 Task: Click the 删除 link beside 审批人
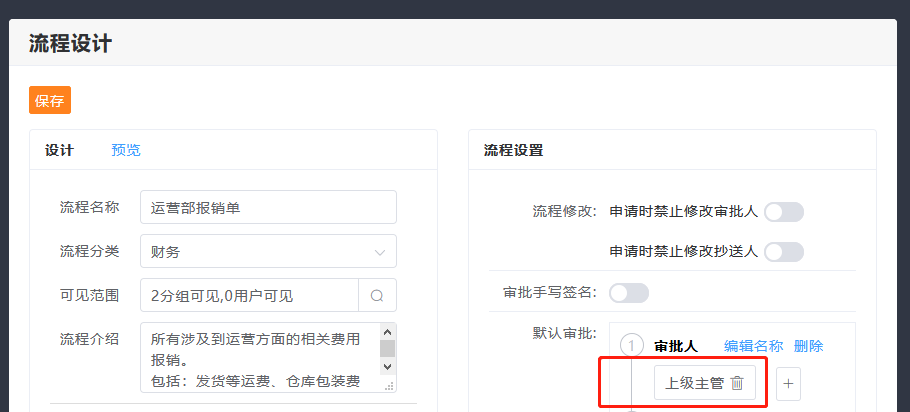(x=808, y=346)
